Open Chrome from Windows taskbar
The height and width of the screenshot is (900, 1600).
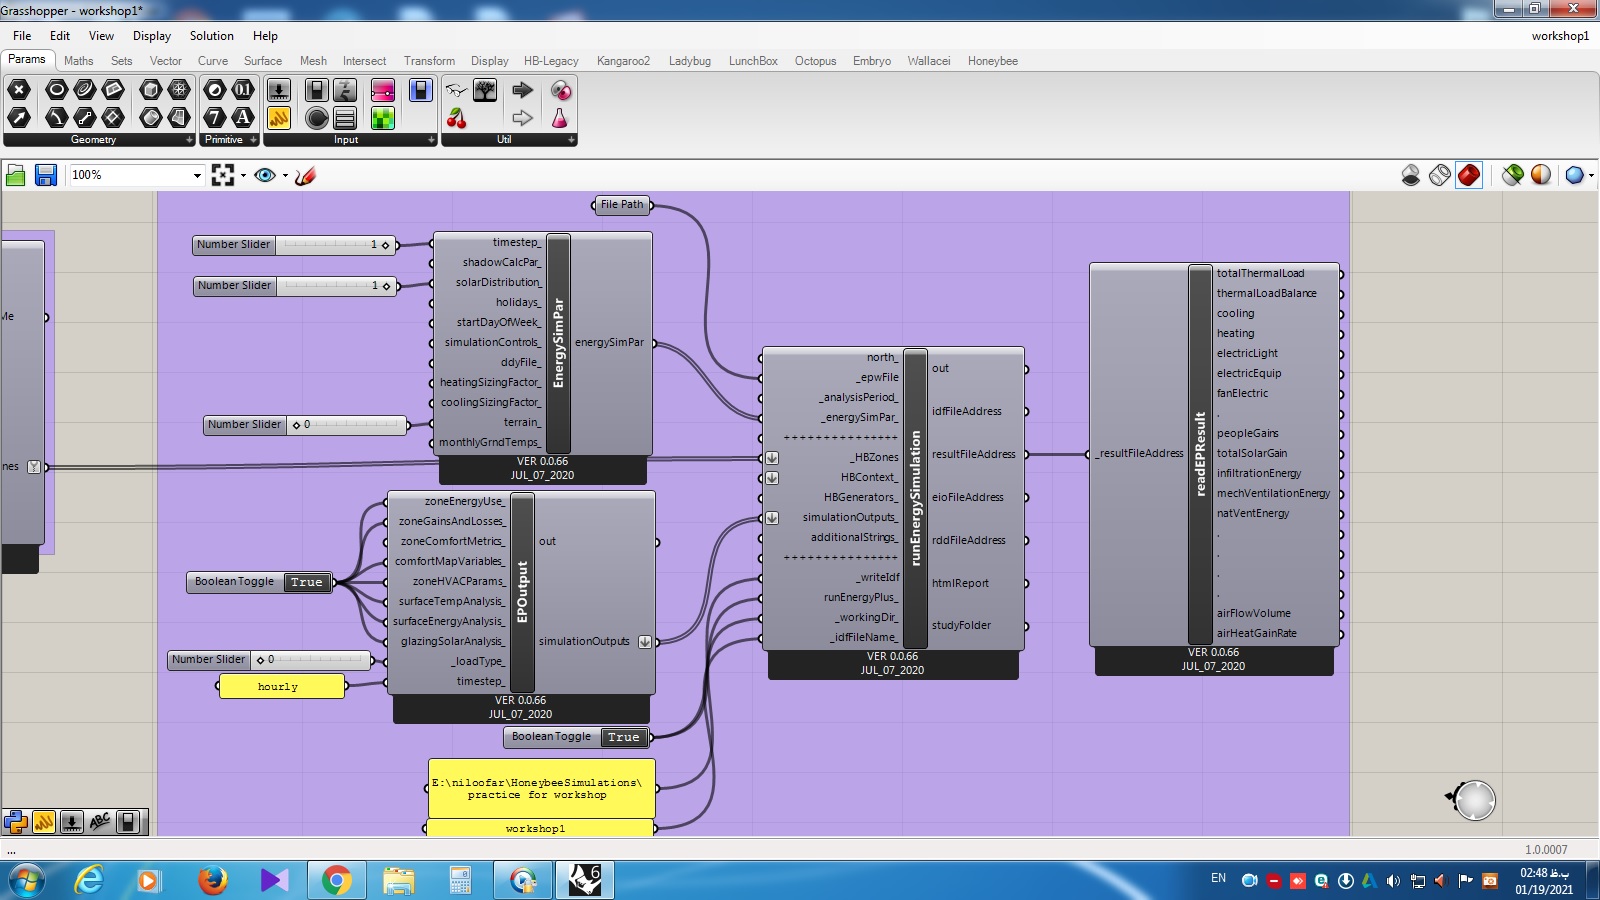point(337,880)
